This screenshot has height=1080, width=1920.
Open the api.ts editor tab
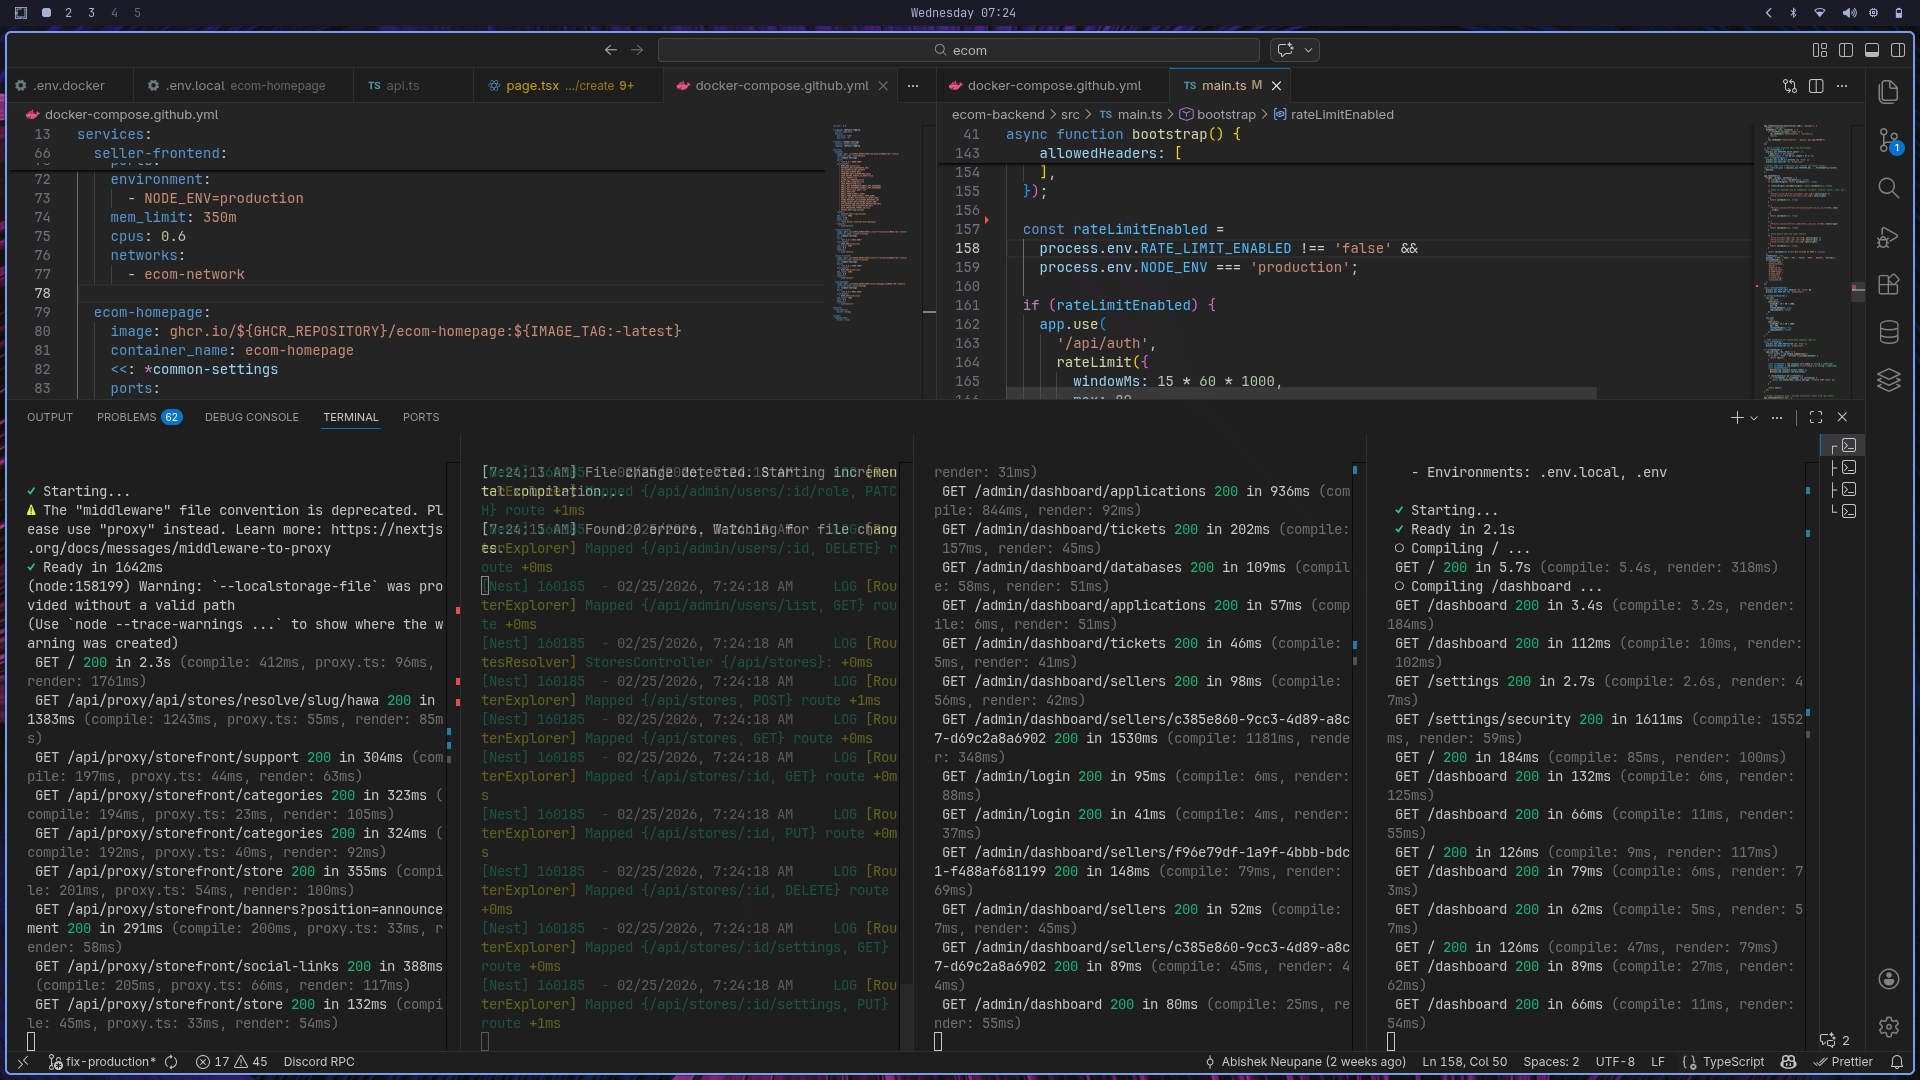click(403, 85)
